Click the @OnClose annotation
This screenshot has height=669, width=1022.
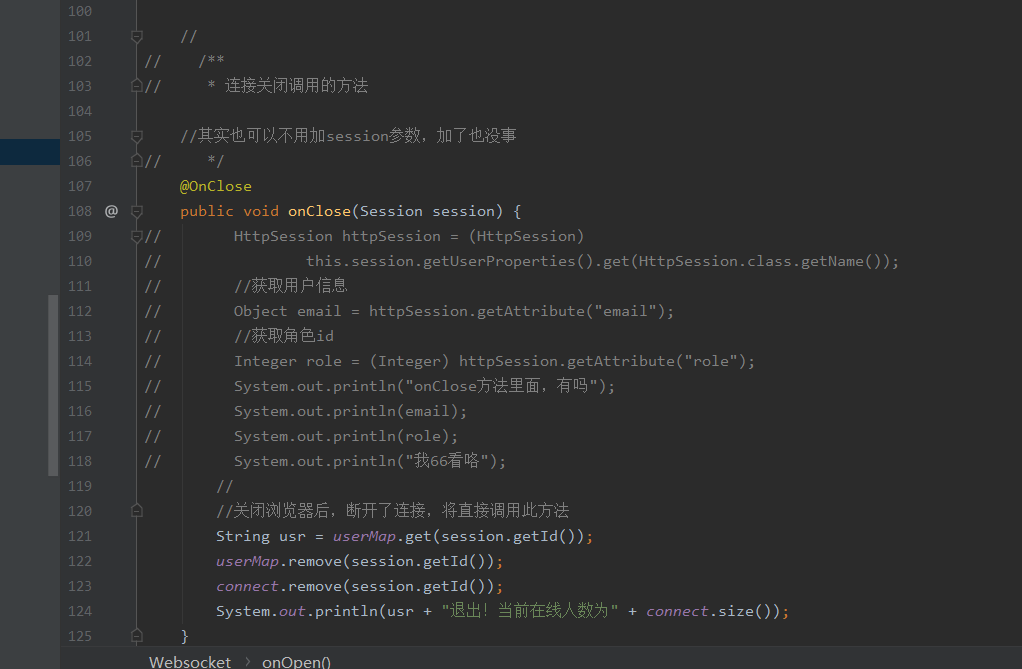point(216,186)
